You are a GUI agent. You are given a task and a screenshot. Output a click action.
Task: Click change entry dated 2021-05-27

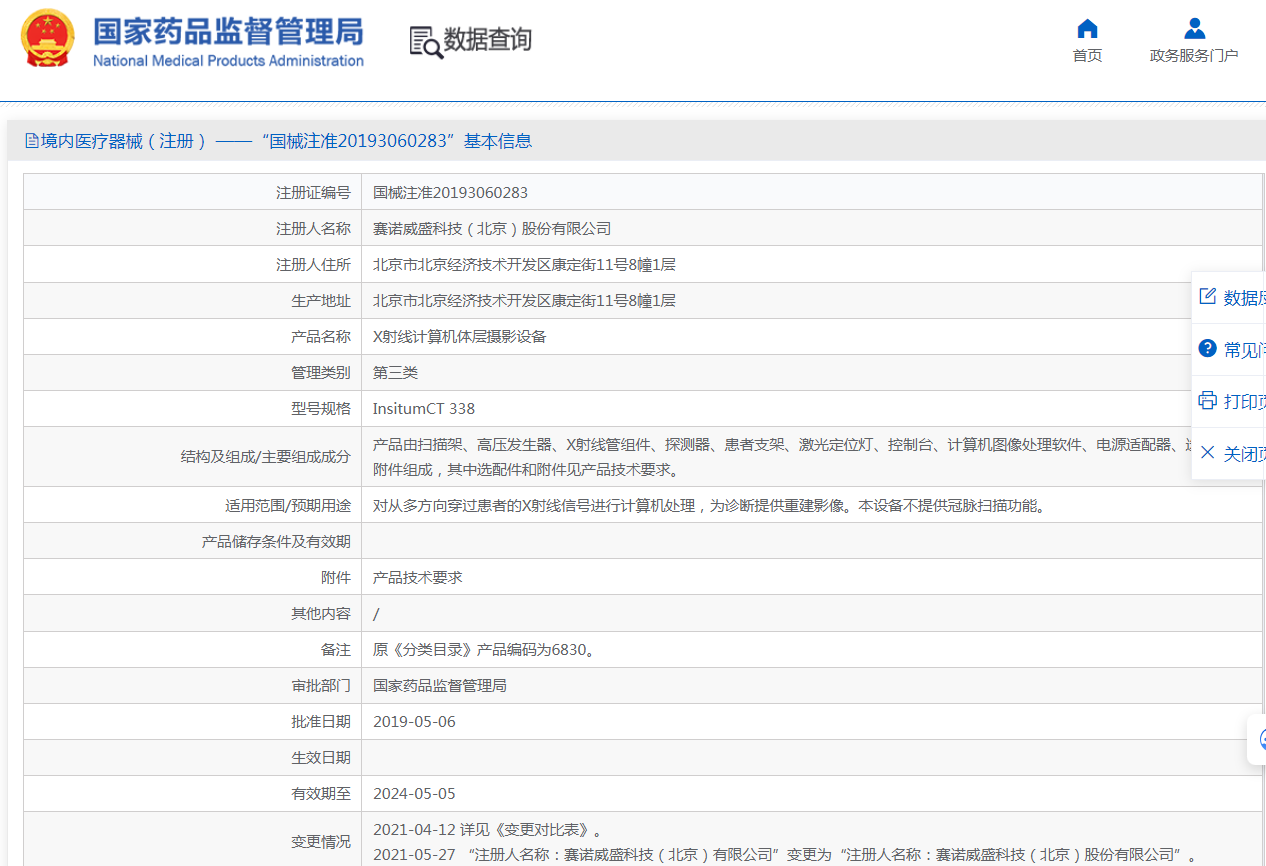click(x=785, y=854)
